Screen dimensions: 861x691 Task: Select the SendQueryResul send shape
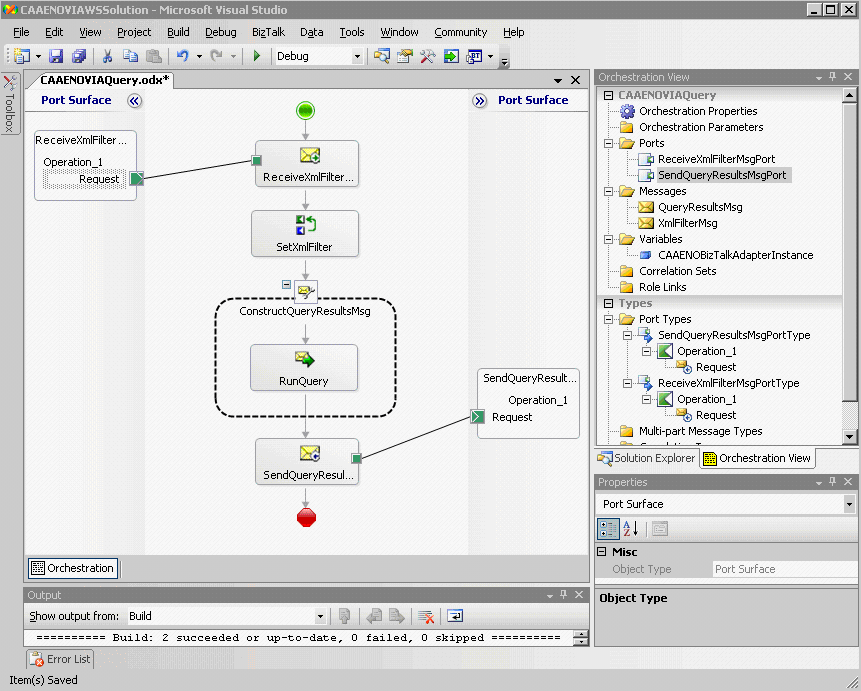click(x=307, y=461)
